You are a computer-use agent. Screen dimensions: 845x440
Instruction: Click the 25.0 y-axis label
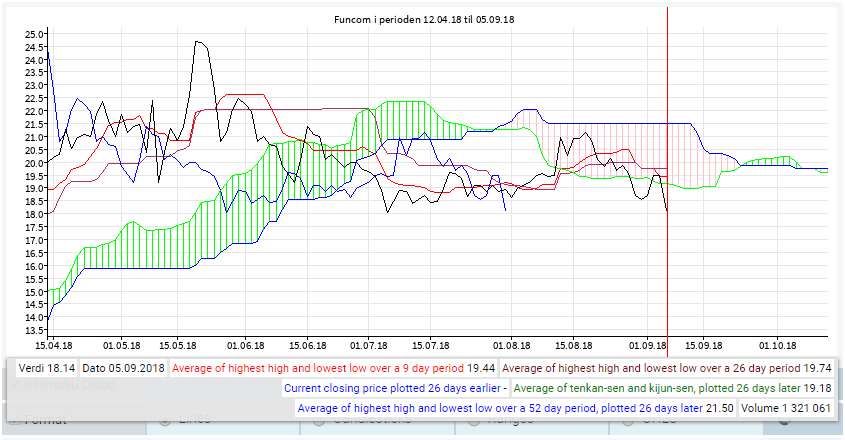(x=33, y=34)
